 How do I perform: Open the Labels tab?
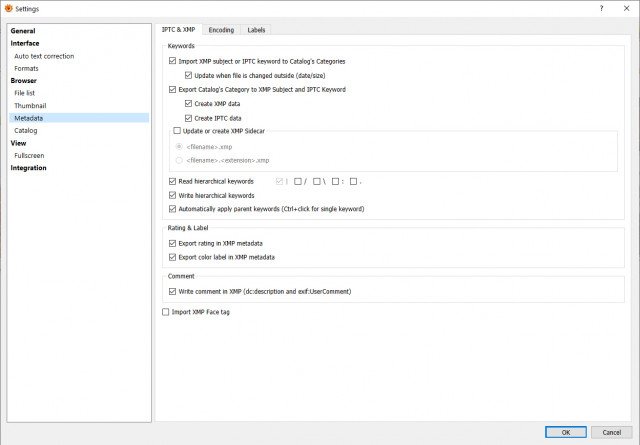point(256,30)
